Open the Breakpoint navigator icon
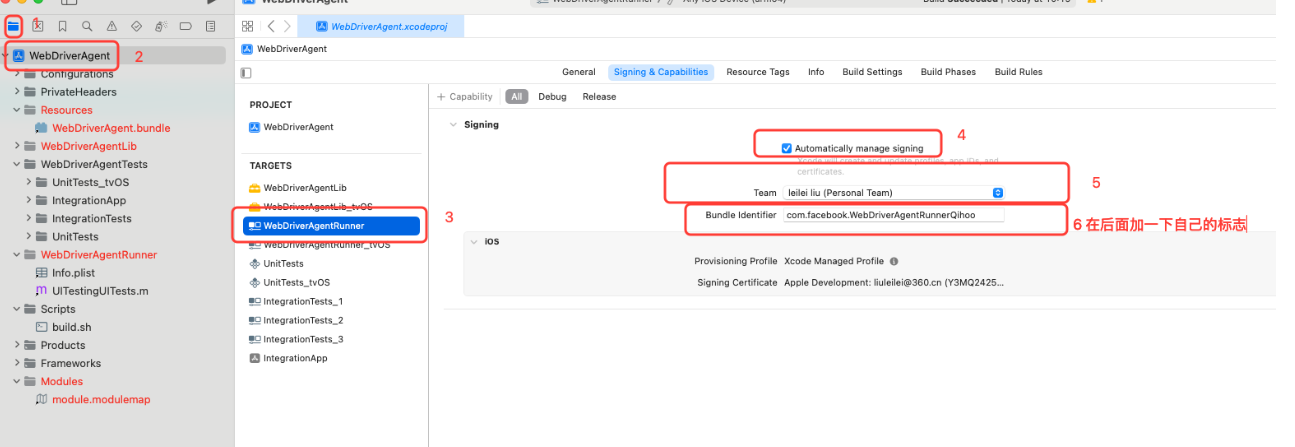This screenshot has width=1295, height=447. pyautogui.click(x=185, y=26)
